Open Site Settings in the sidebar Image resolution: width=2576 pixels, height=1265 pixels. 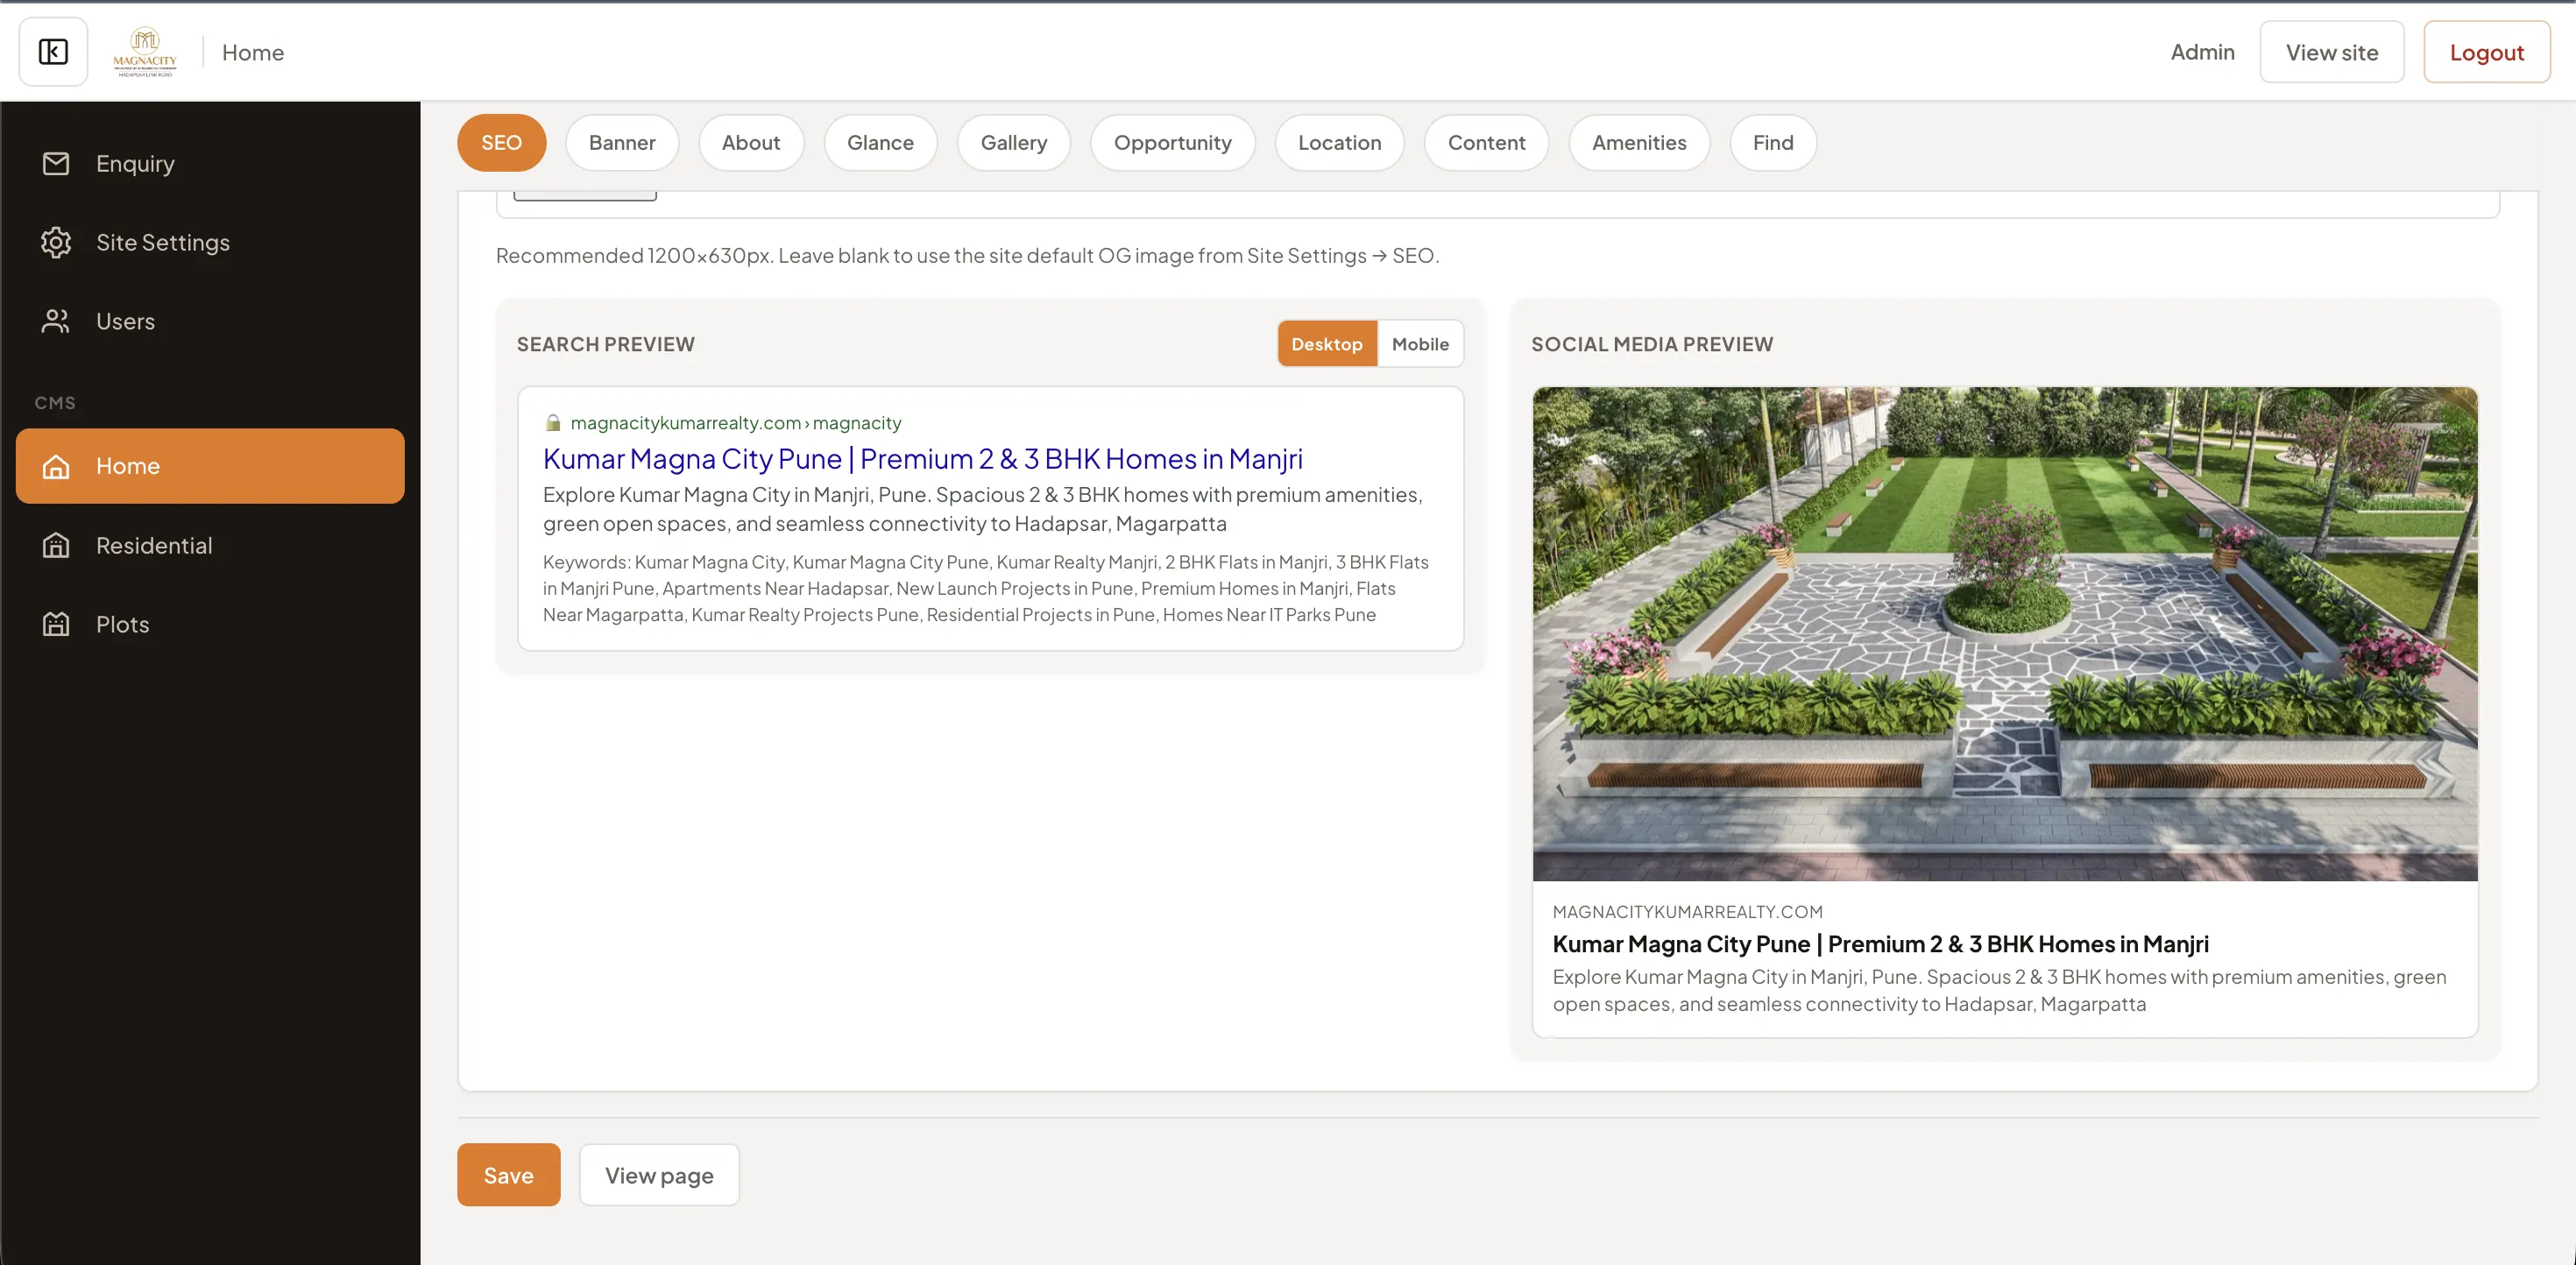[x=210, y=242]
